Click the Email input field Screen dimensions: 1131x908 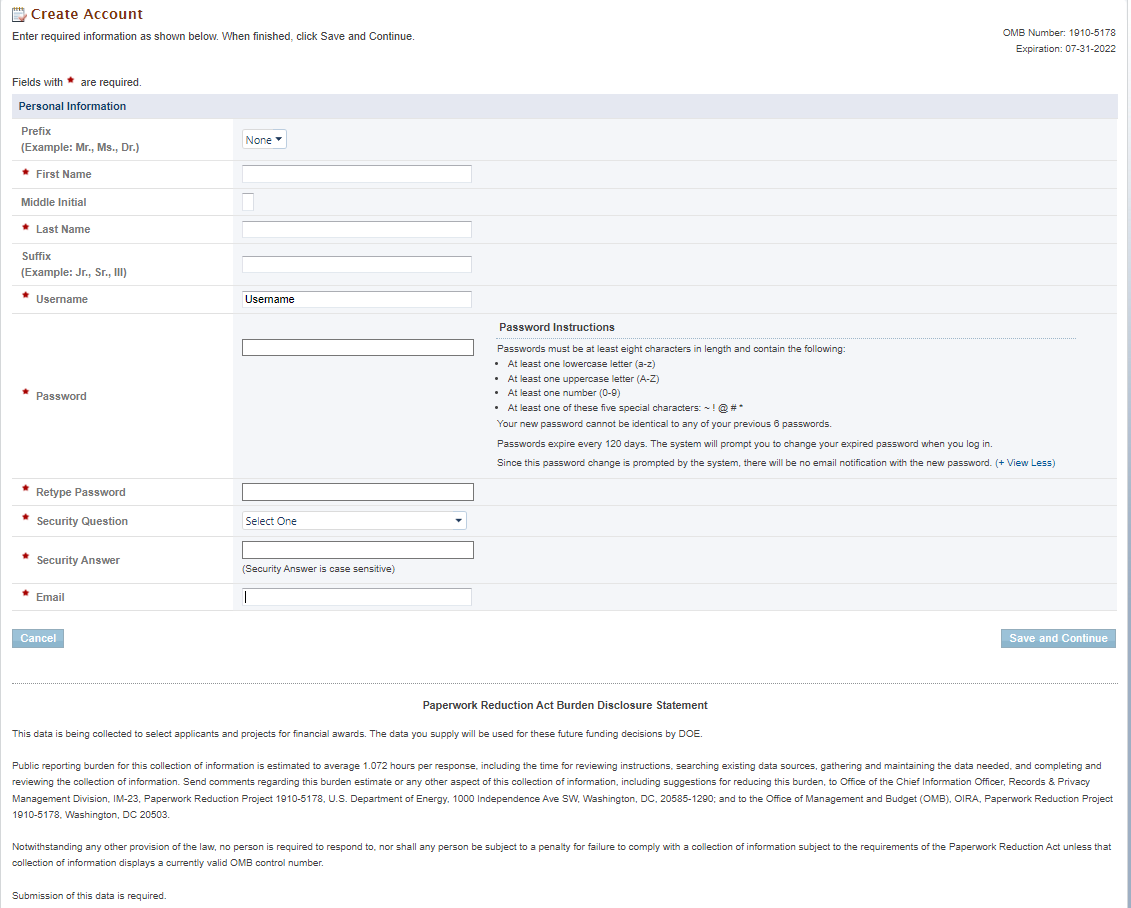pos(357,597)
